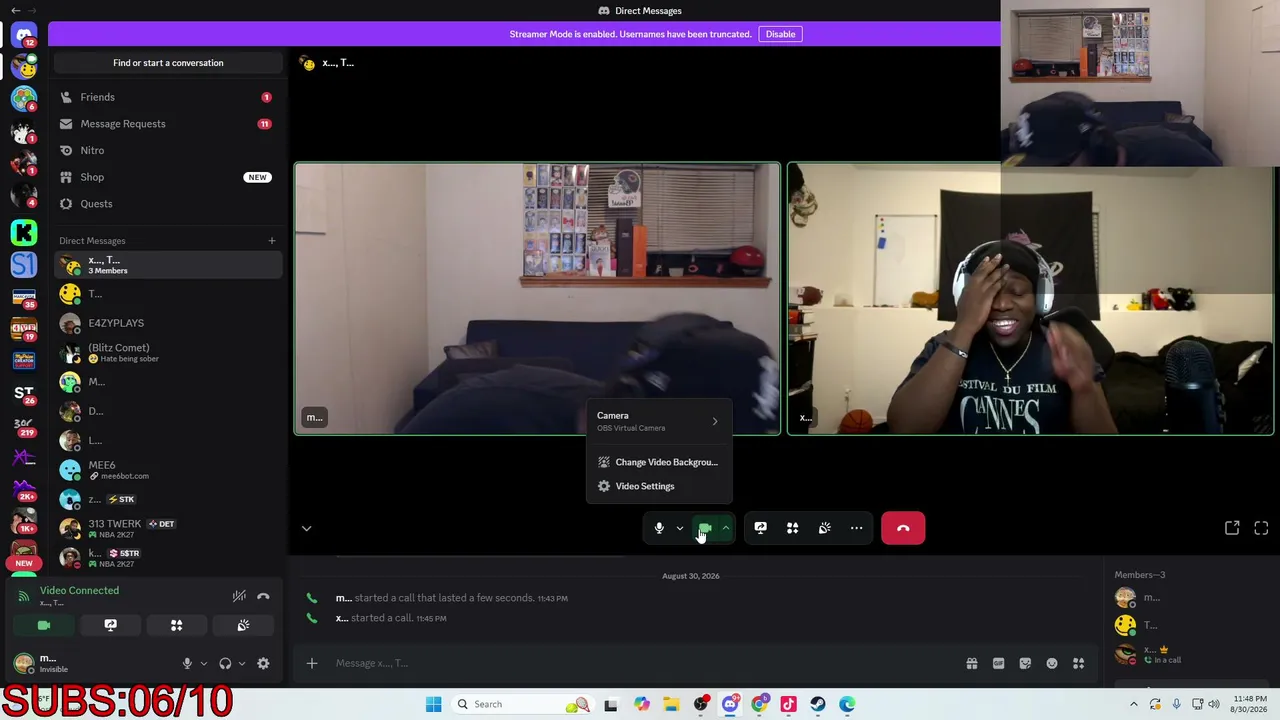This screenshot has height=720, width=1280.
Task: Open more call options (three dots)
Action: 856,528
